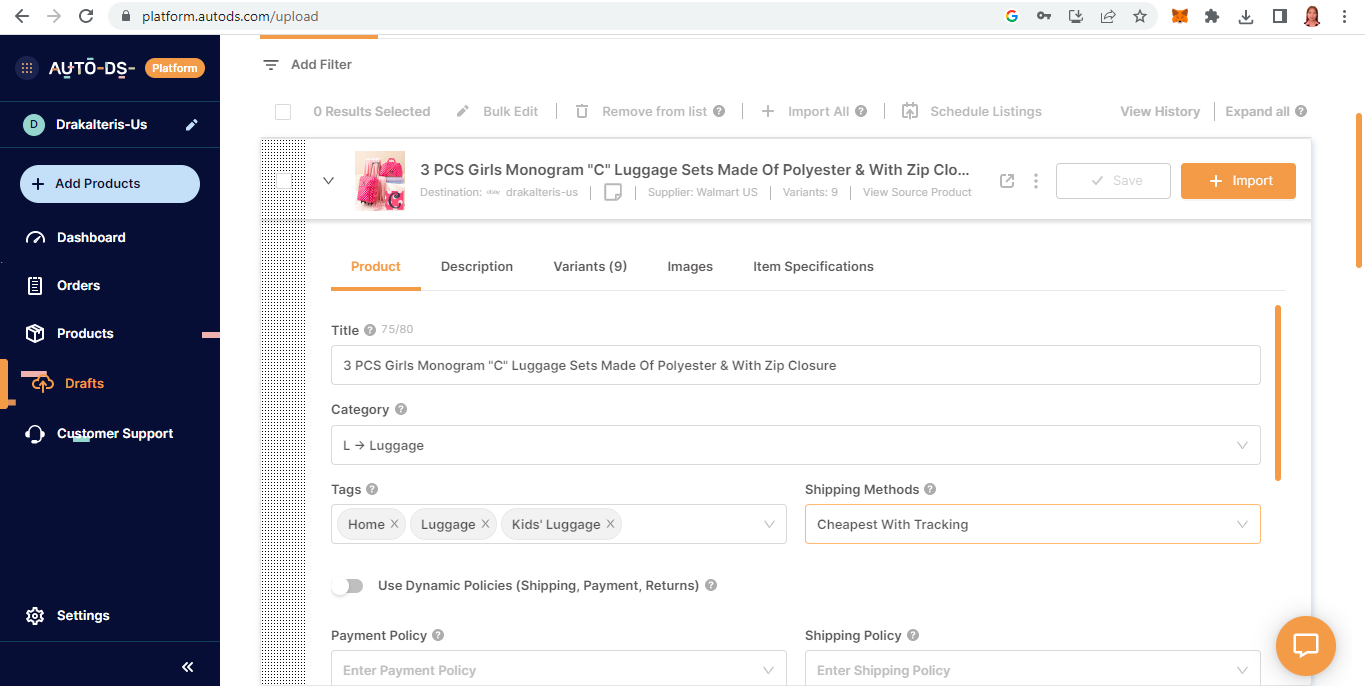Open Customer Support
The height and width of the screenshot is (686, 1365).
point(115,434)
